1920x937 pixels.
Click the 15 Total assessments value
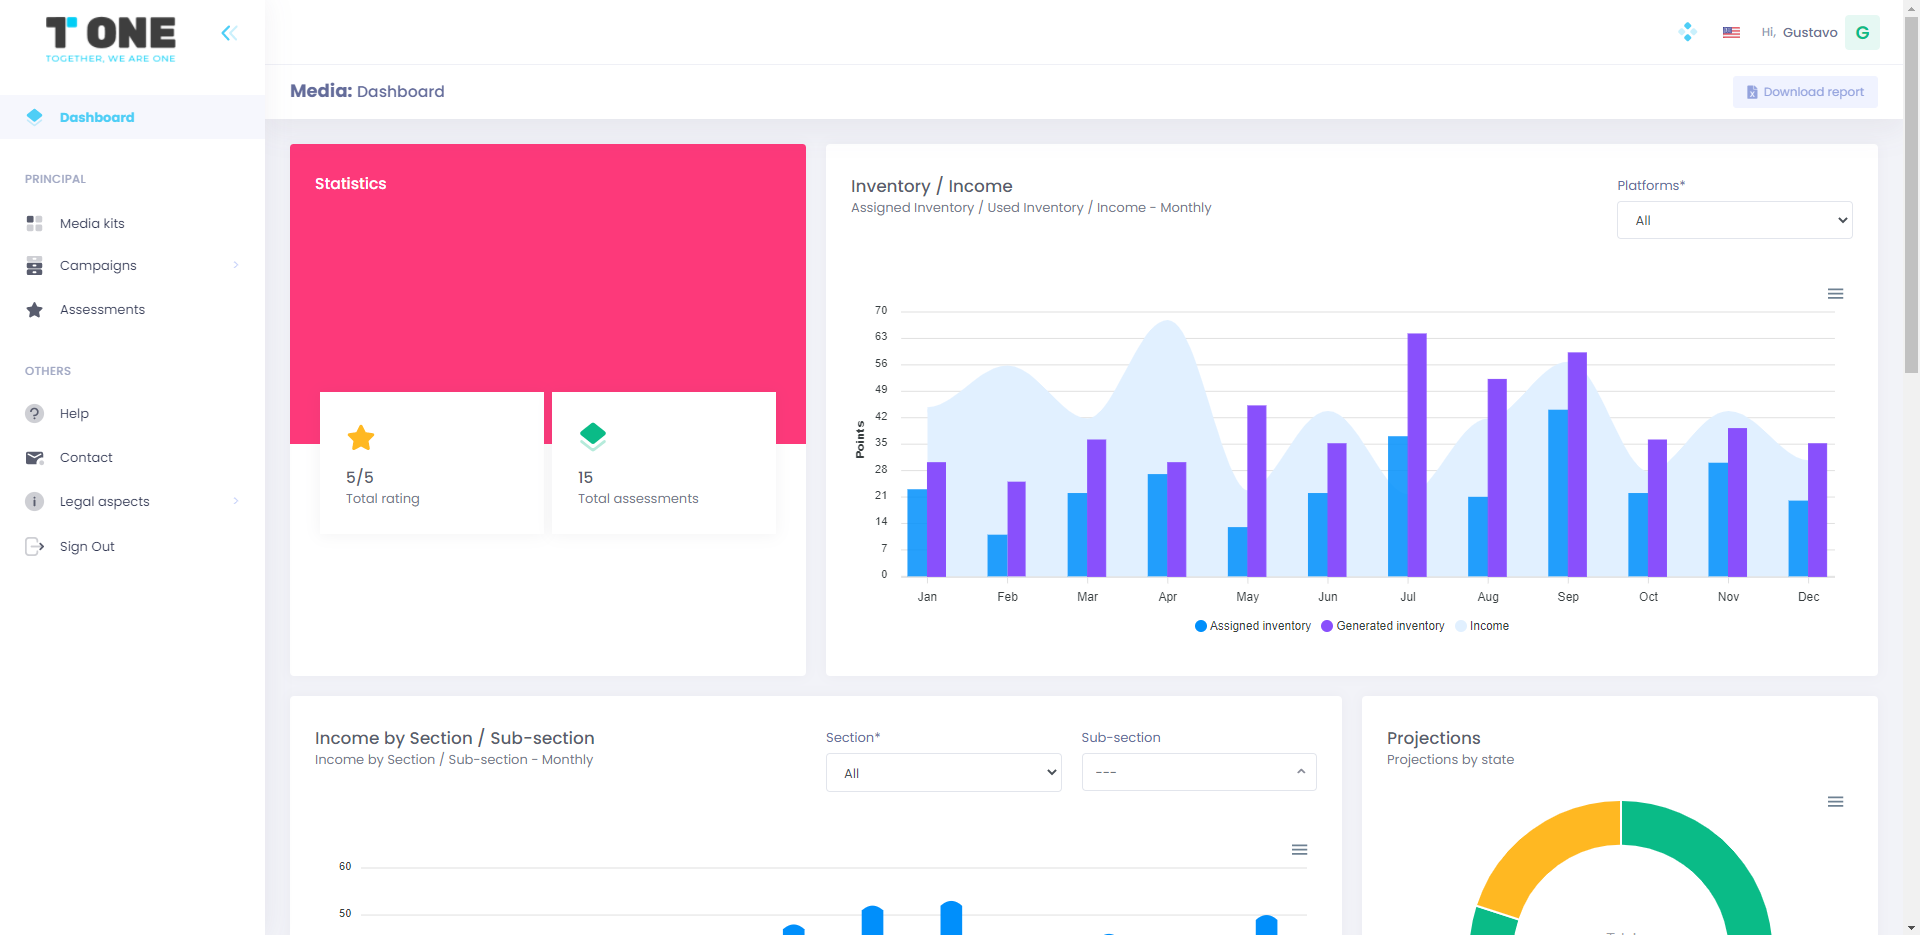585,478
